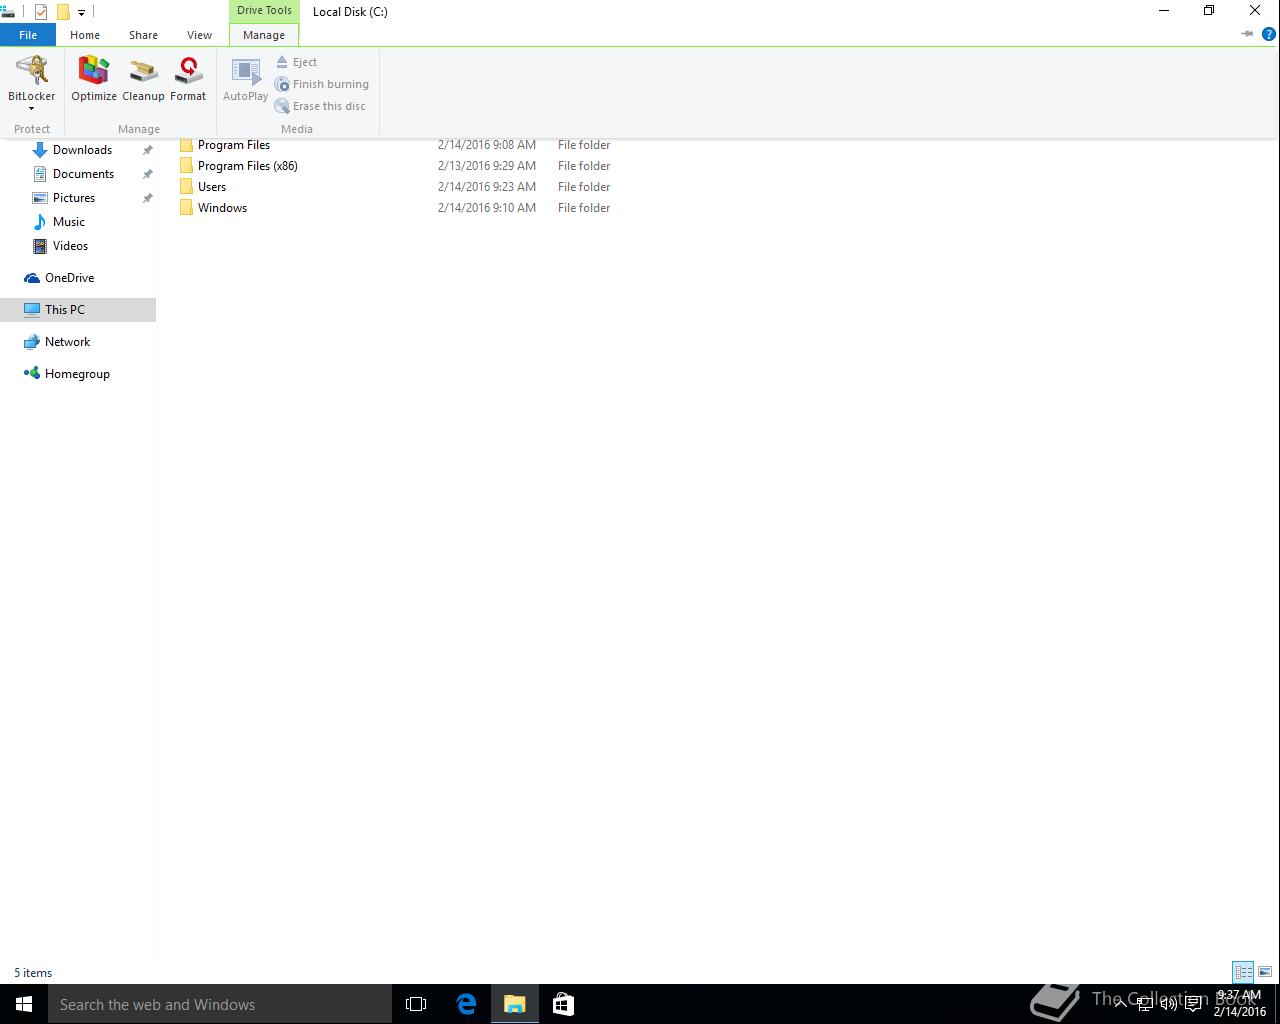The height and width of the screenshot is (1024, 1280).
Task: Open the Store app from the taskbar
Action: pyautogui.click(x=563, y=1004)
